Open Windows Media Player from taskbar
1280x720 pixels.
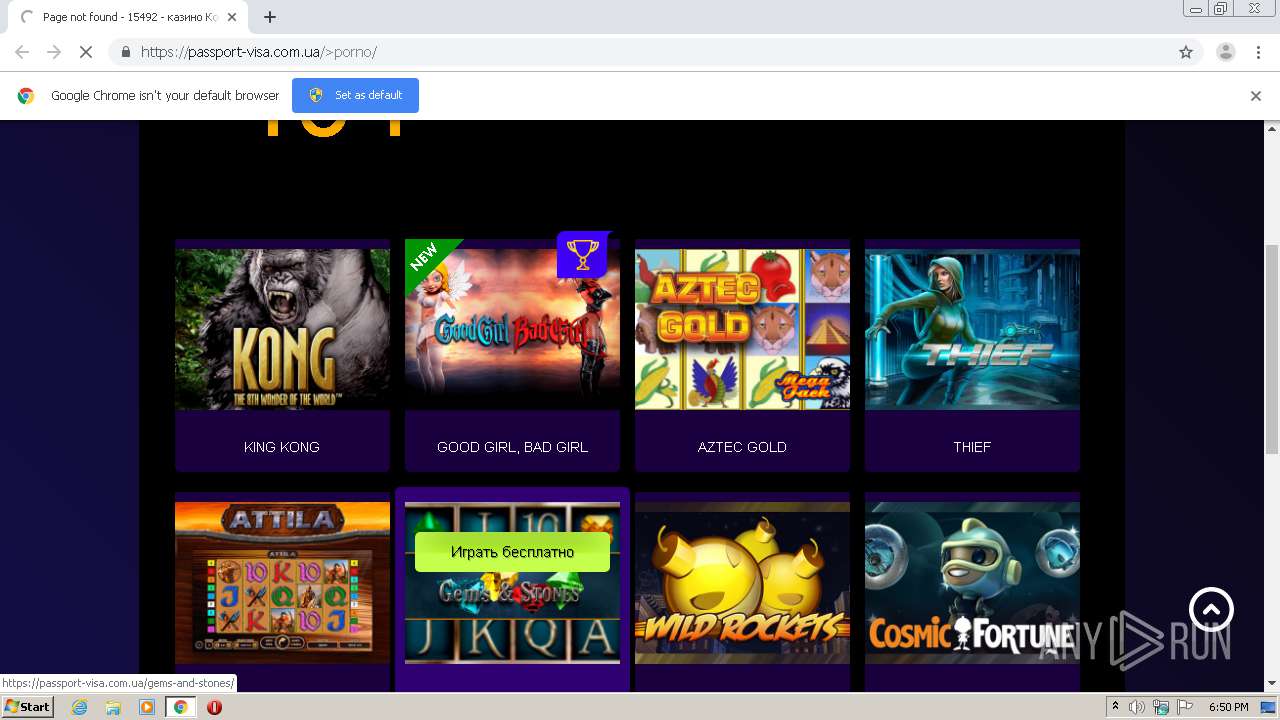(147, 707)
